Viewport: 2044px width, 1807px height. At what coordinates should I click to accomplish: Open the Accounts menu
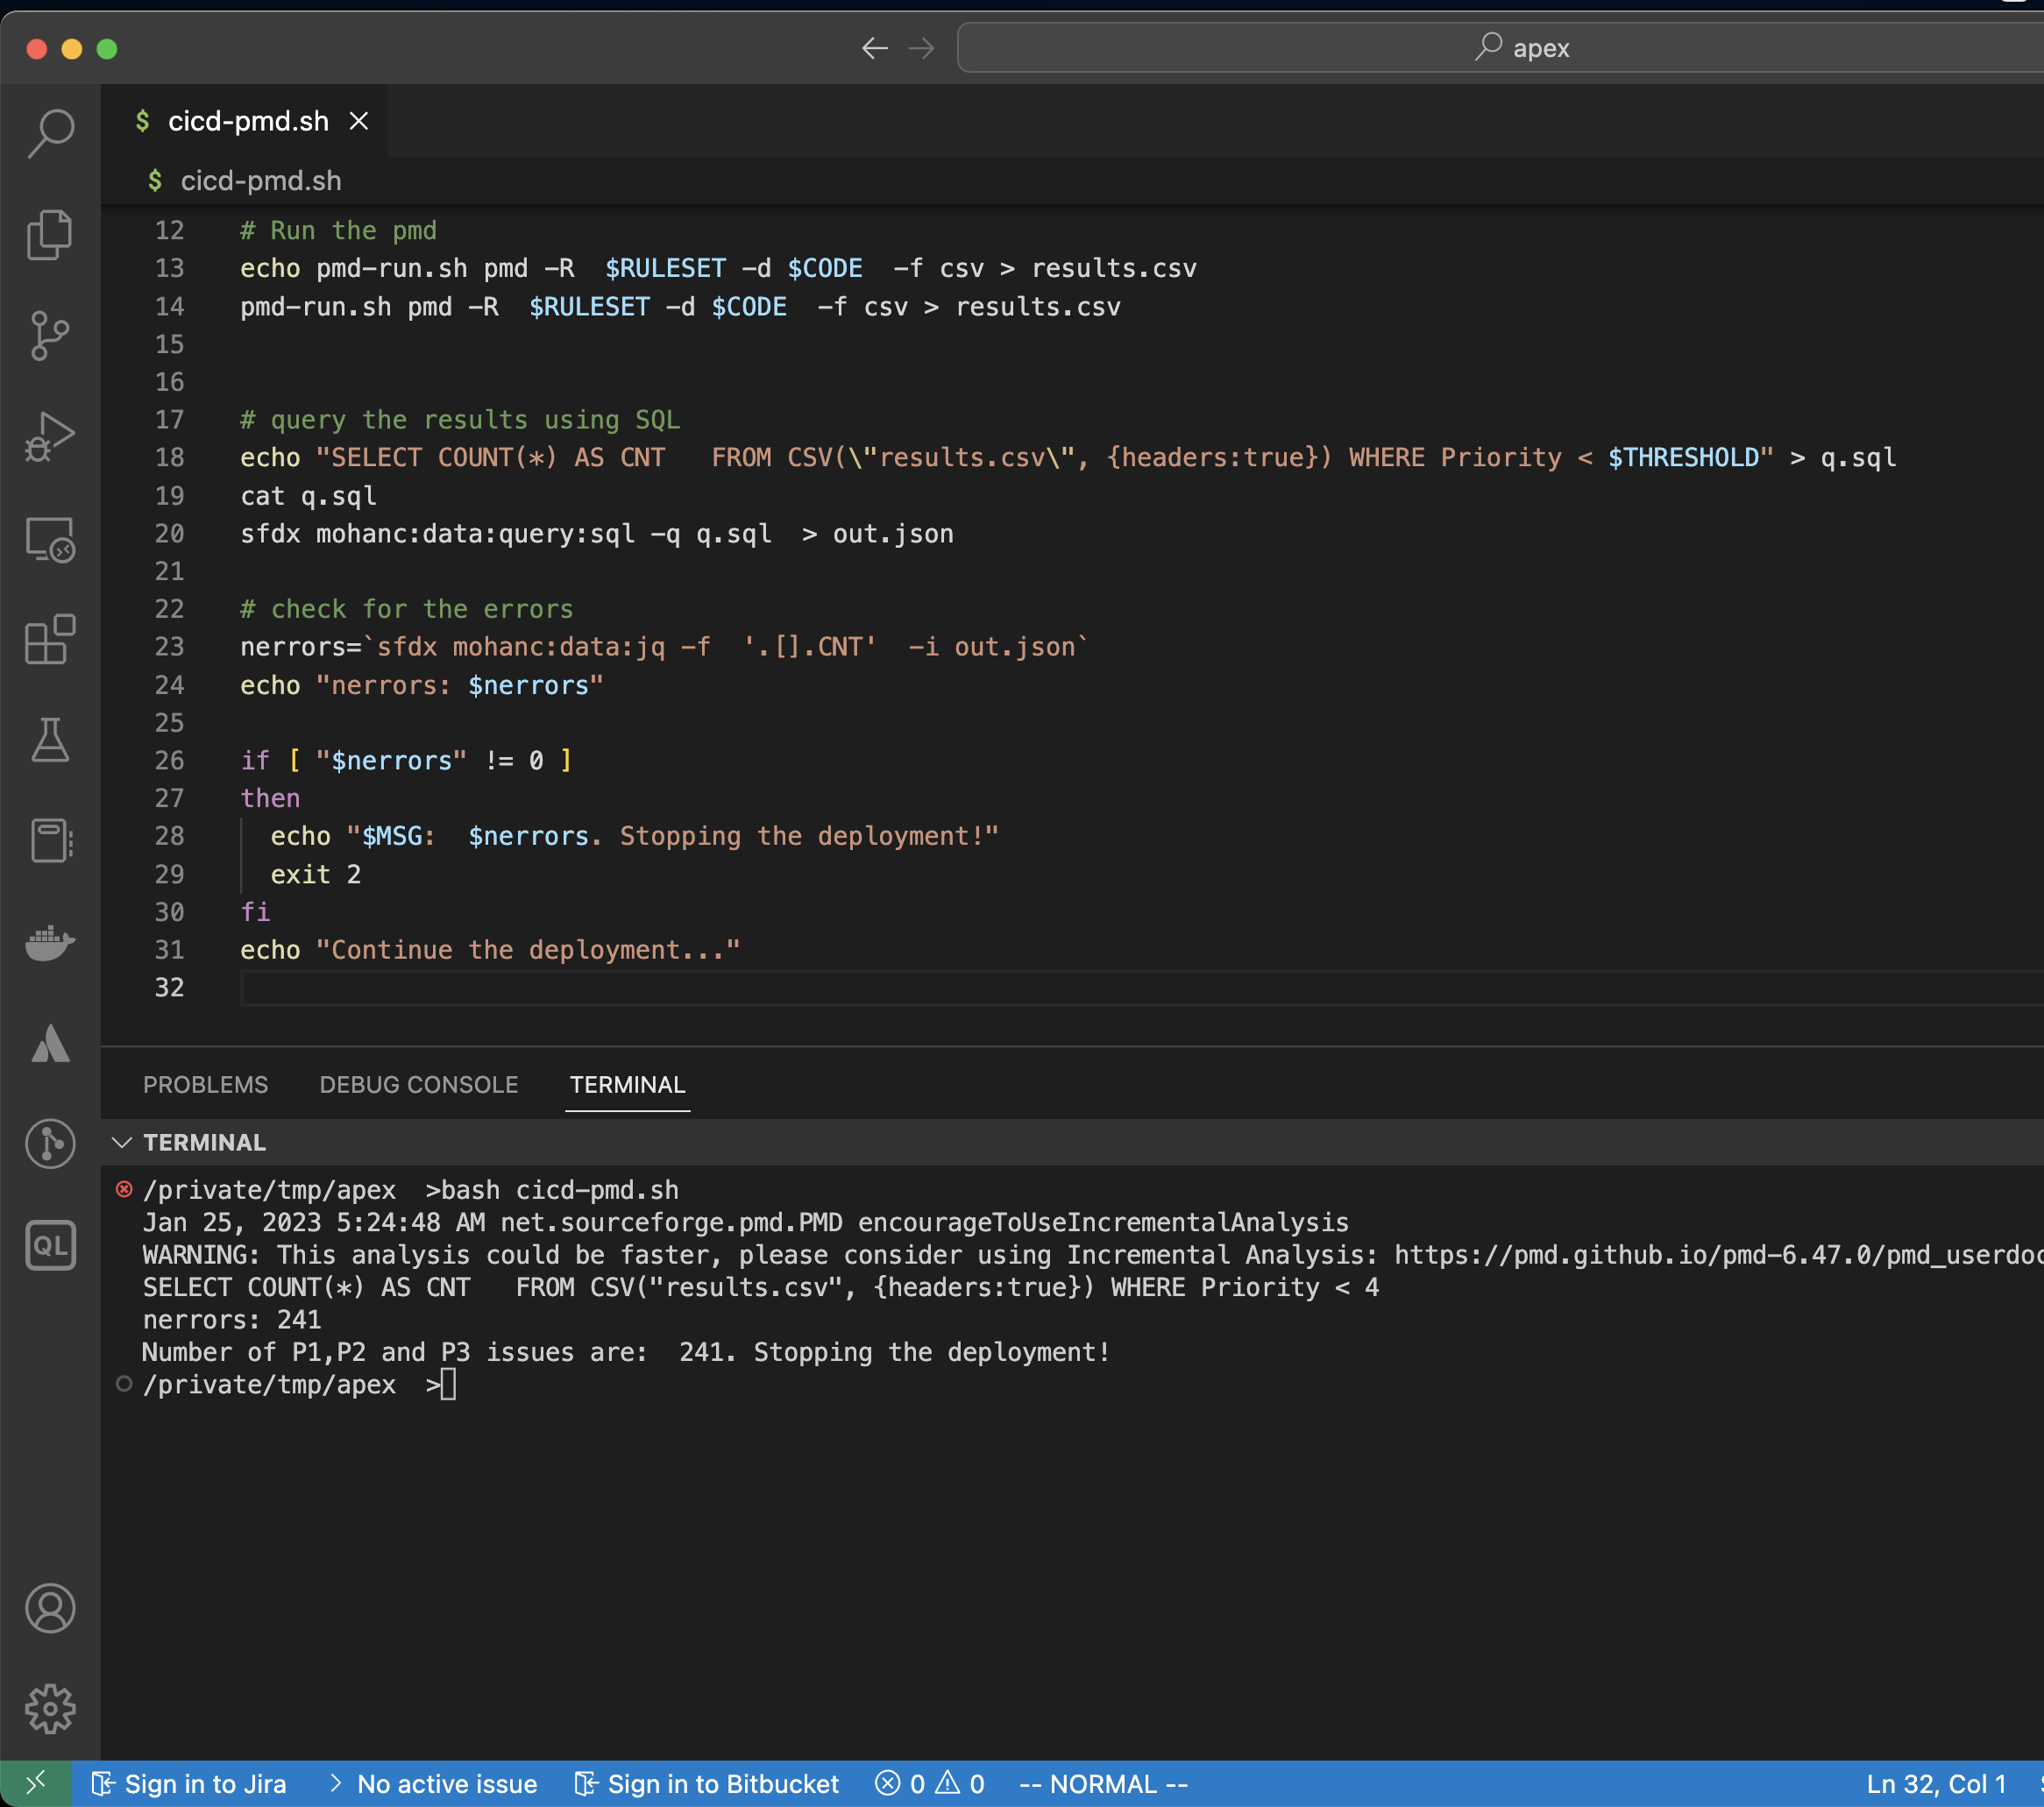pos(50,1608)
